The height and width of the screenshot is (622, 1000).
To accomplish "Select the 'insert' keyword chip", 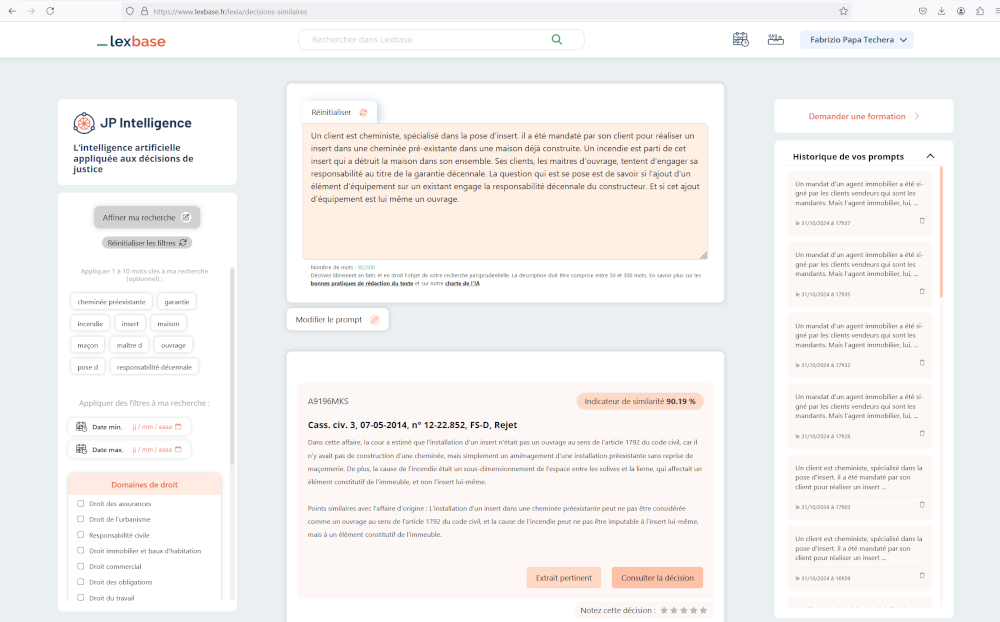I will click(130, 323).
